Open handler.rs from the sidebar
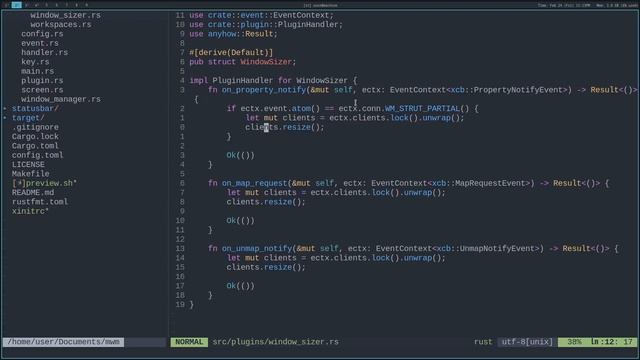The image size is (640, 360). (x=44, y=53)
